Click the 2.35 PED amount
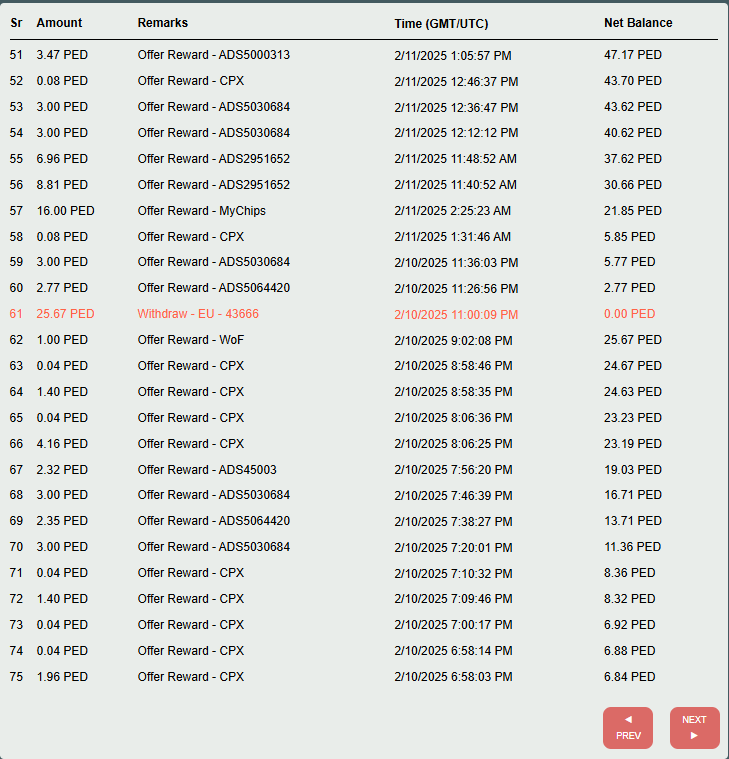 (x=62, y=521)
